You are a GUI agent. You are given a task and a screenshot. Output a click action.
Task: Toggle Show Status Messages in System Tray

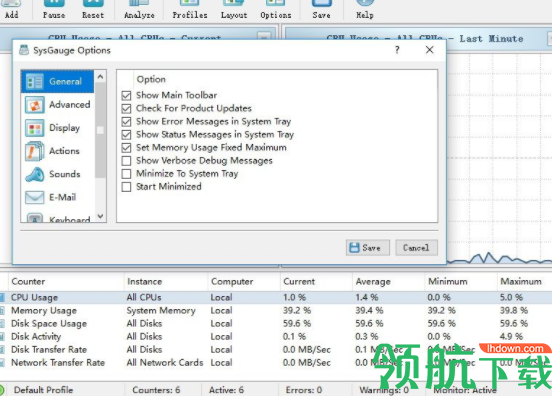126,134
